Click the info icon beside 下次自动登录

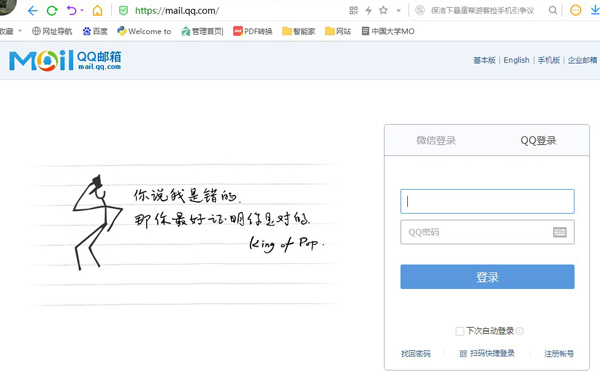(520, 331)
